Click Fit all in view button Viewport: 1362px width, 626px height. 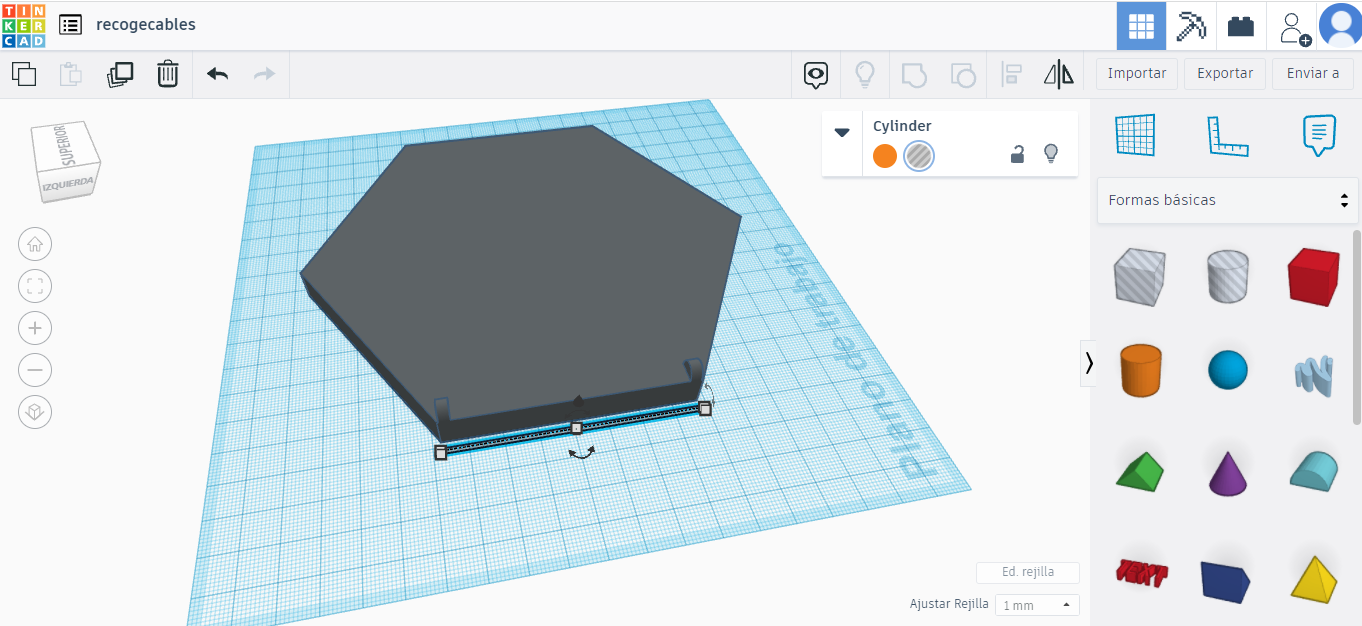[35, 286]
